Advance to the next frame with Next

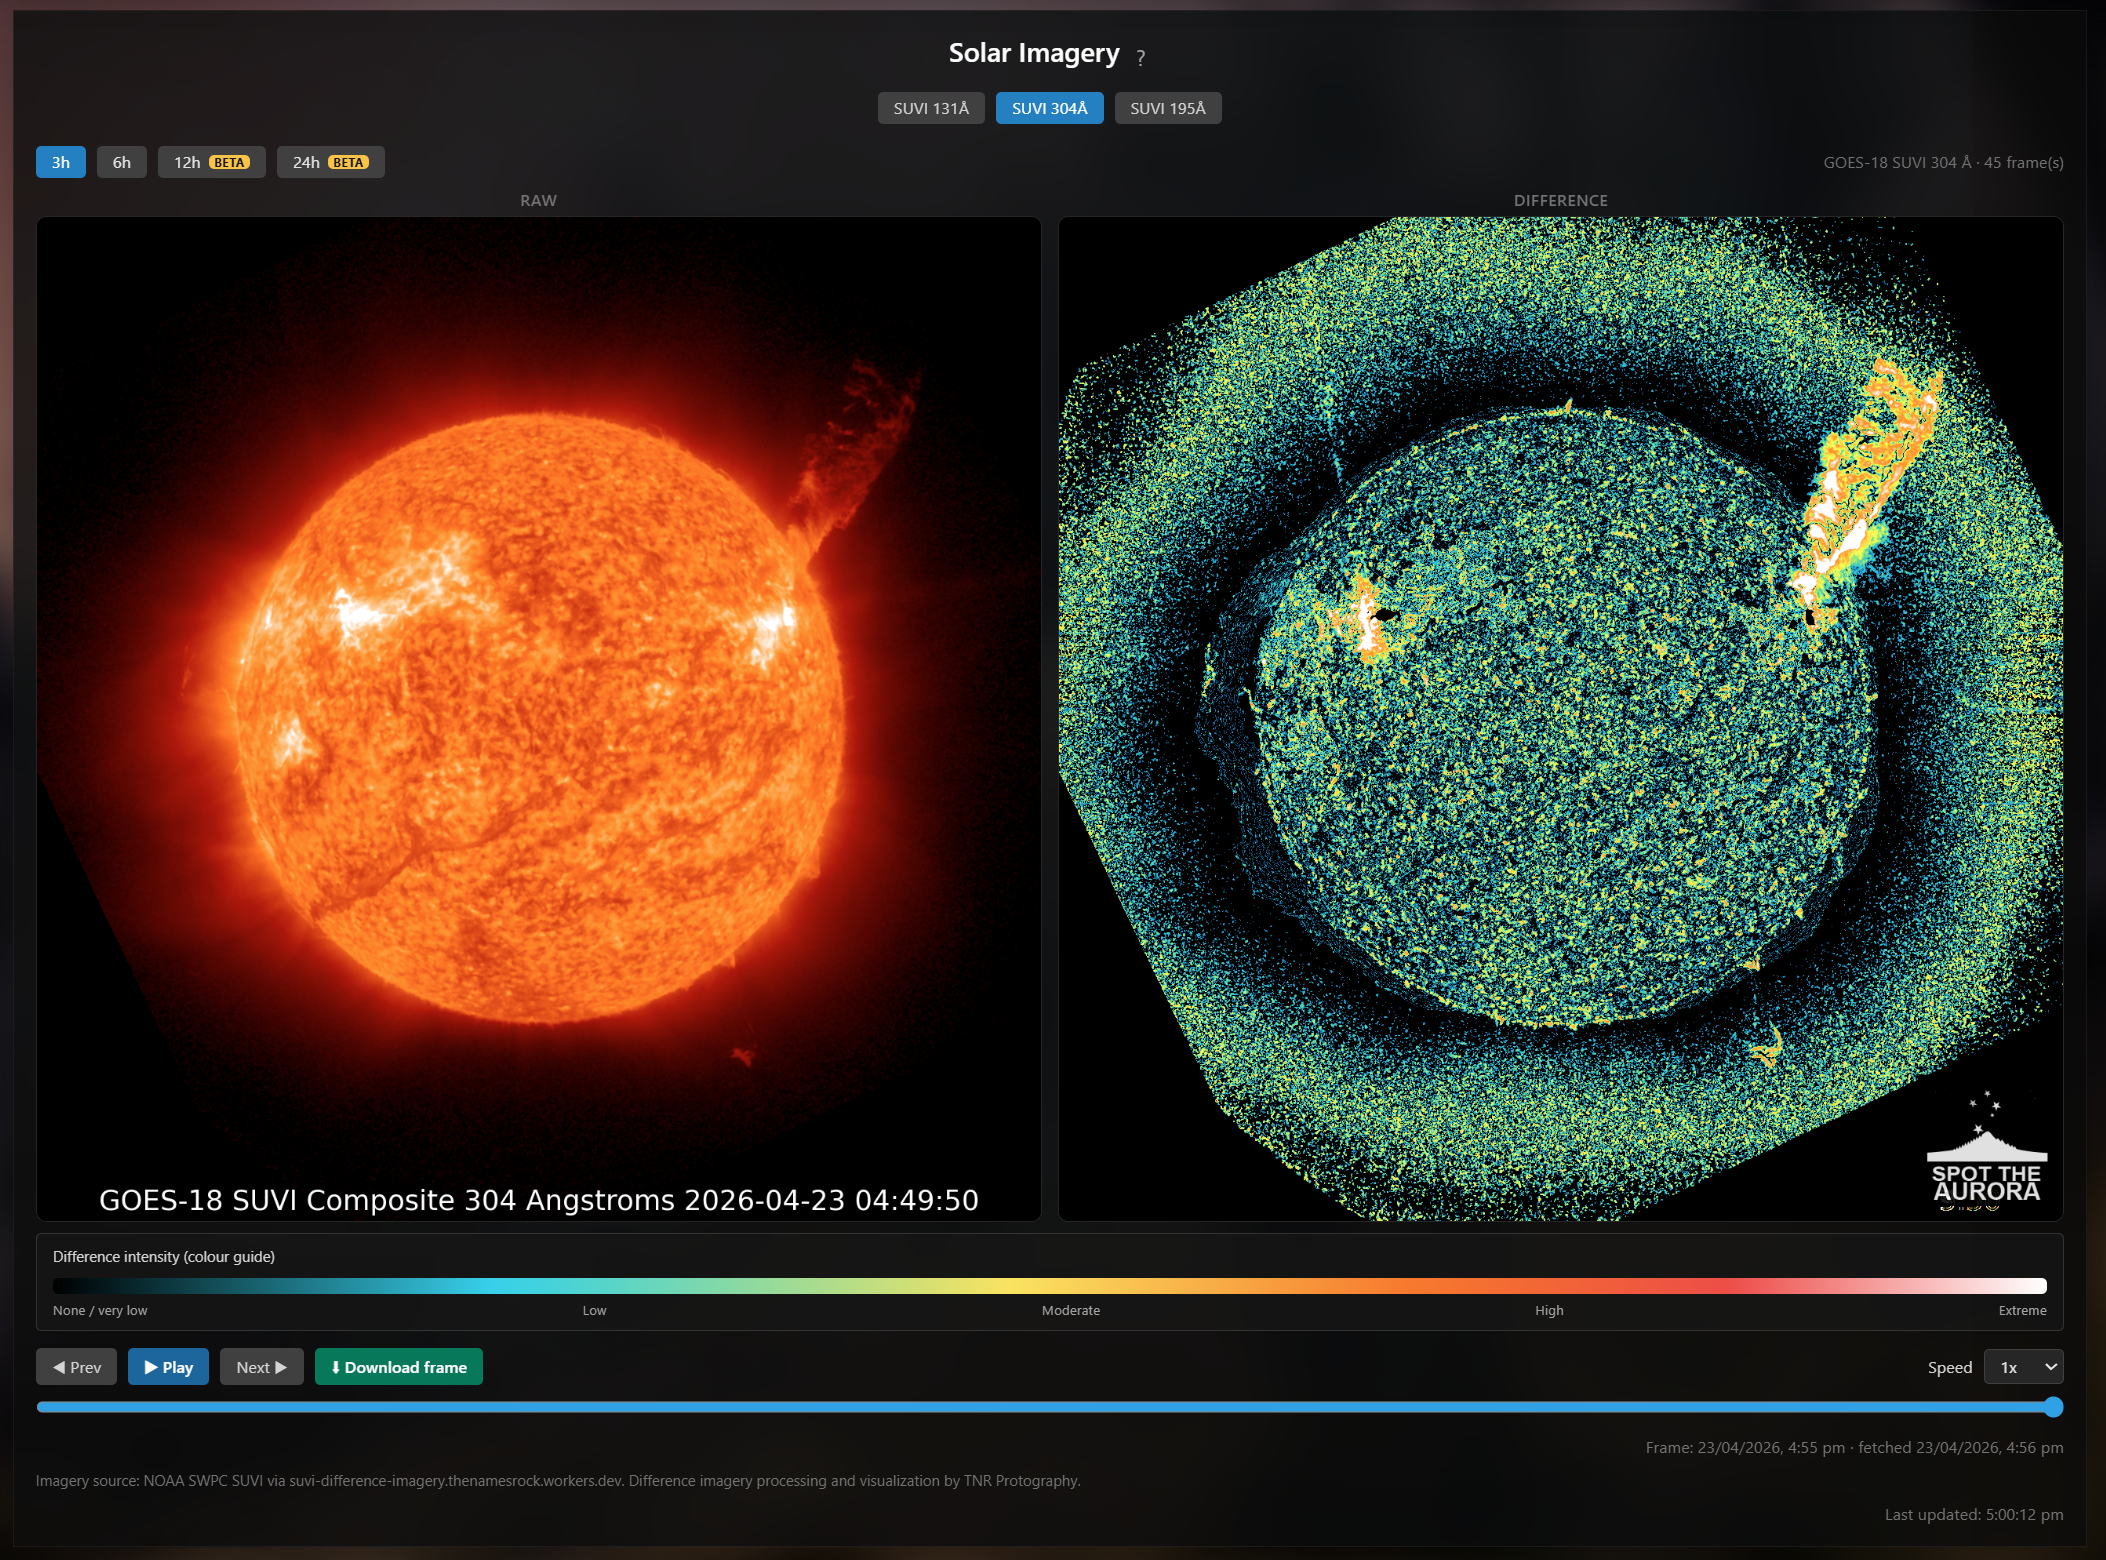[x=262, y=1367]
